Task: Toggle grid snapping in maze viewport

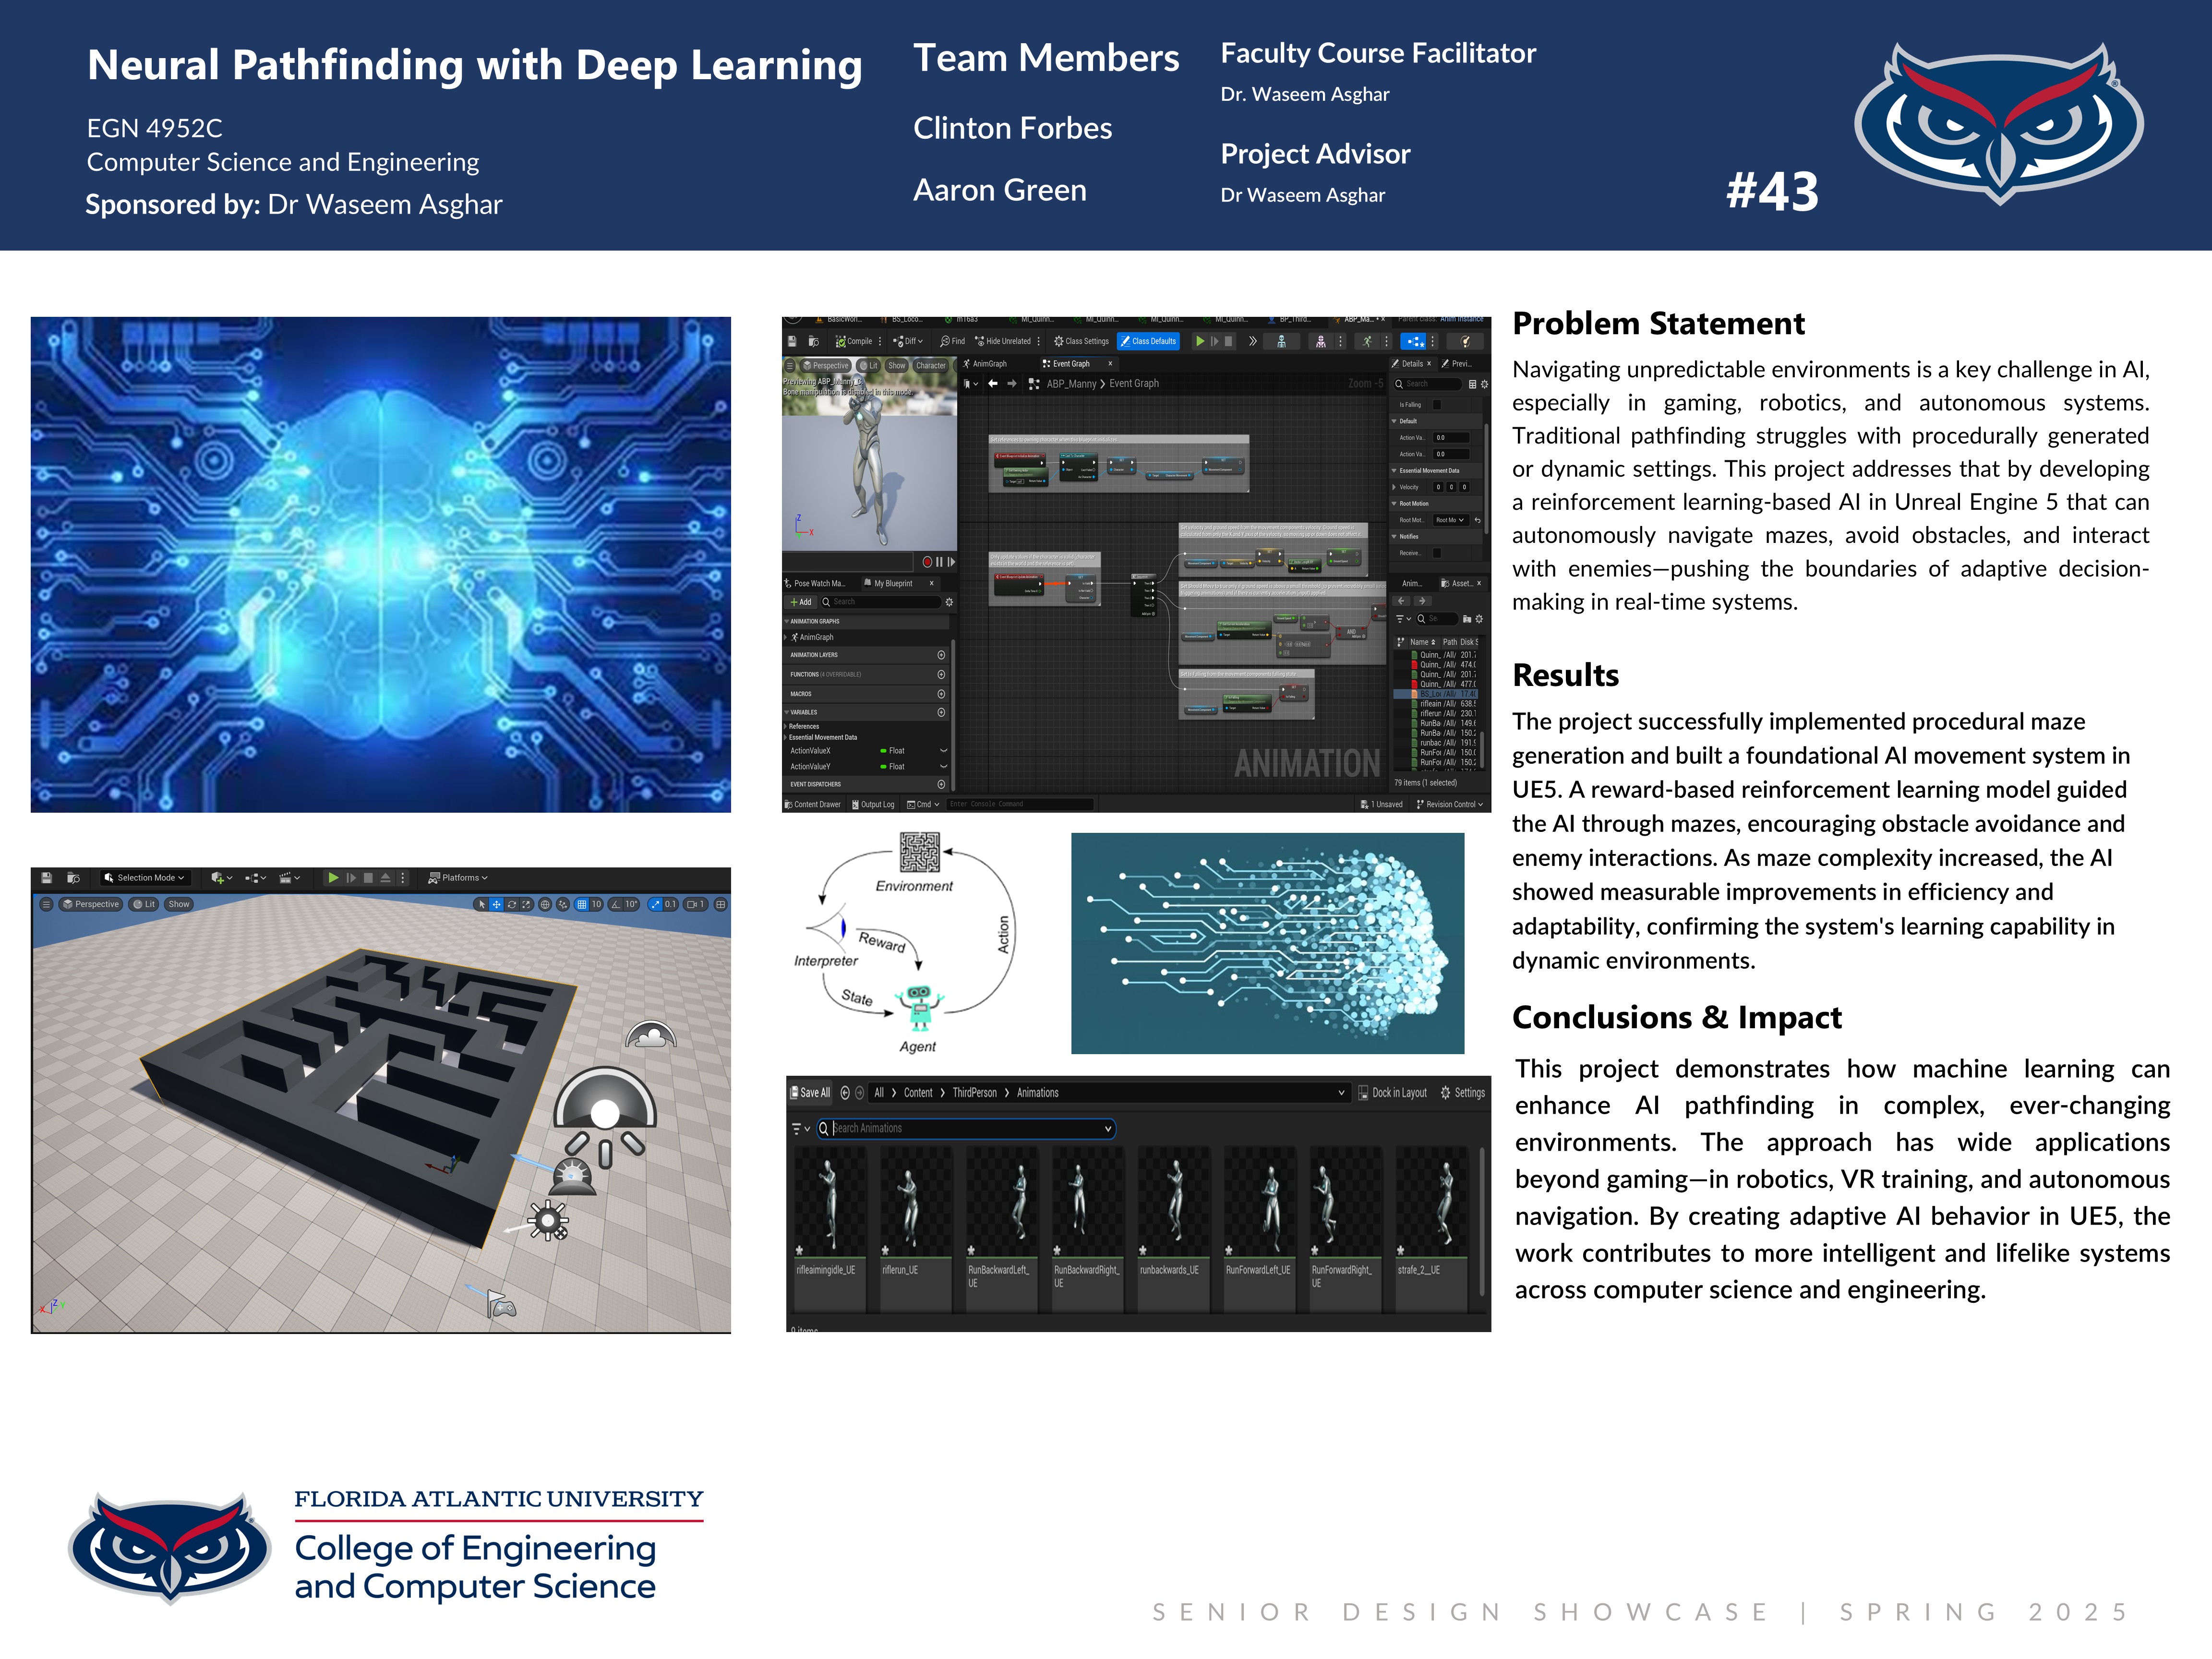Action: coord(582,904)
